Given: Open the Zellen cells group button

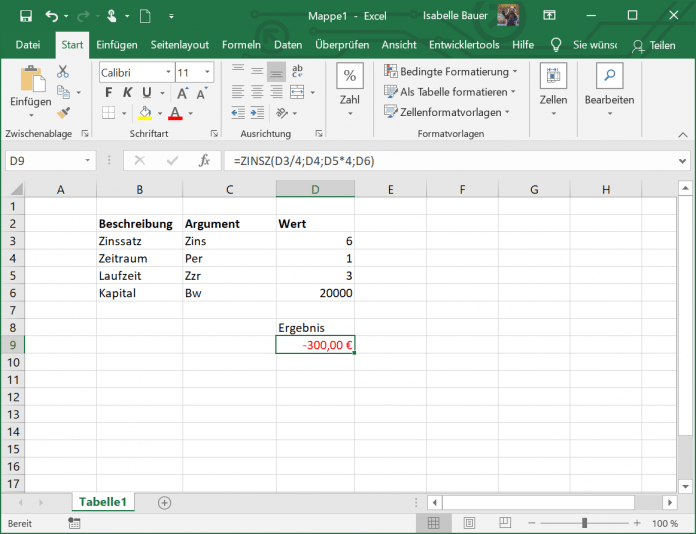Looking at the screenshot, I should tap(553, 76).
